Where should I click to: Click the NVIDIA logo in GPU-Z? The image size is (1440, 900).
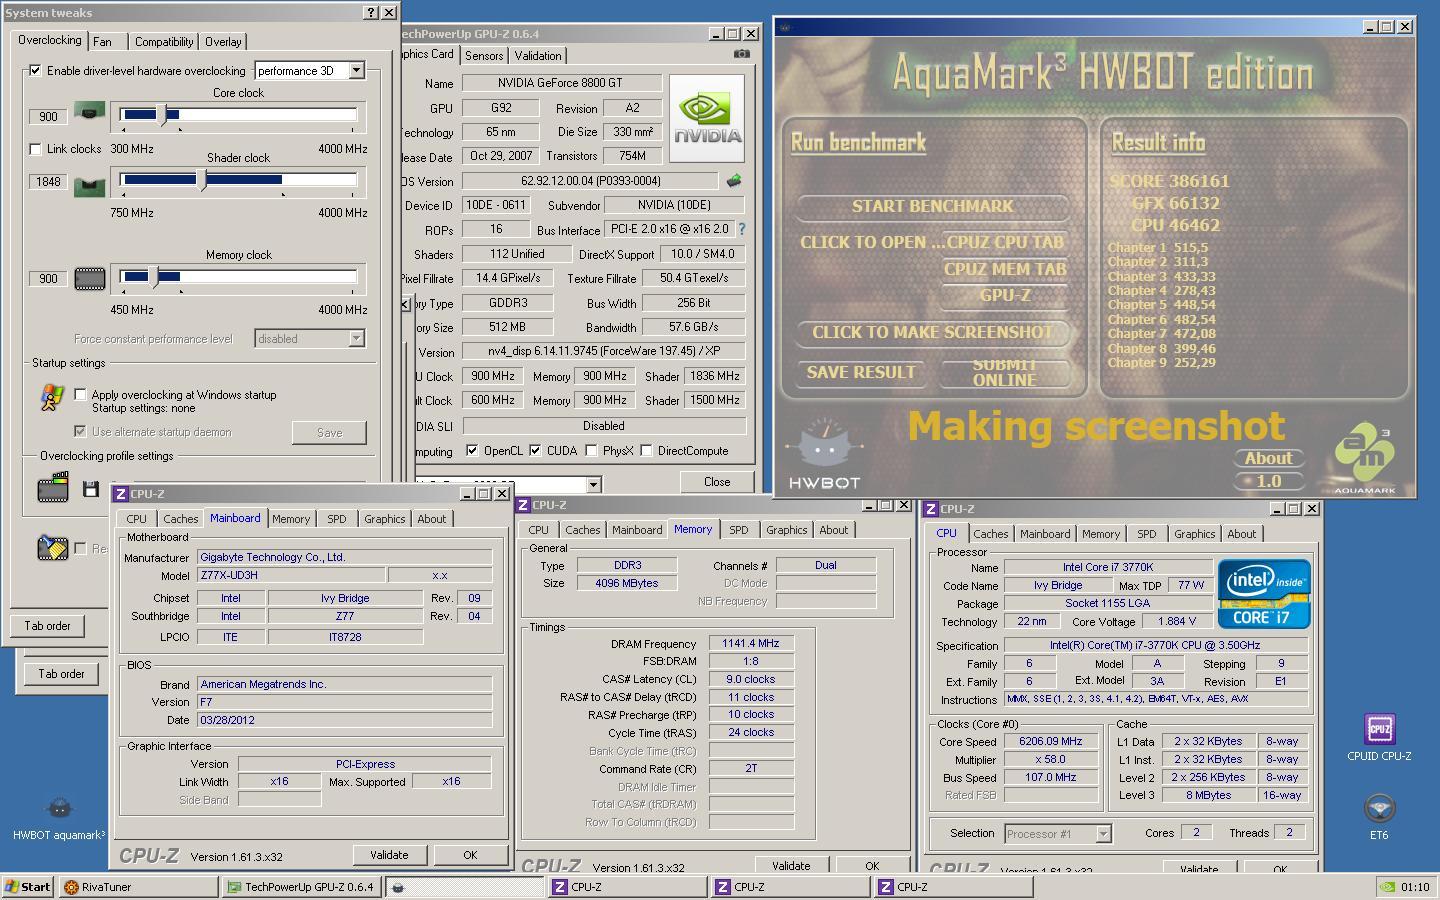707,118
